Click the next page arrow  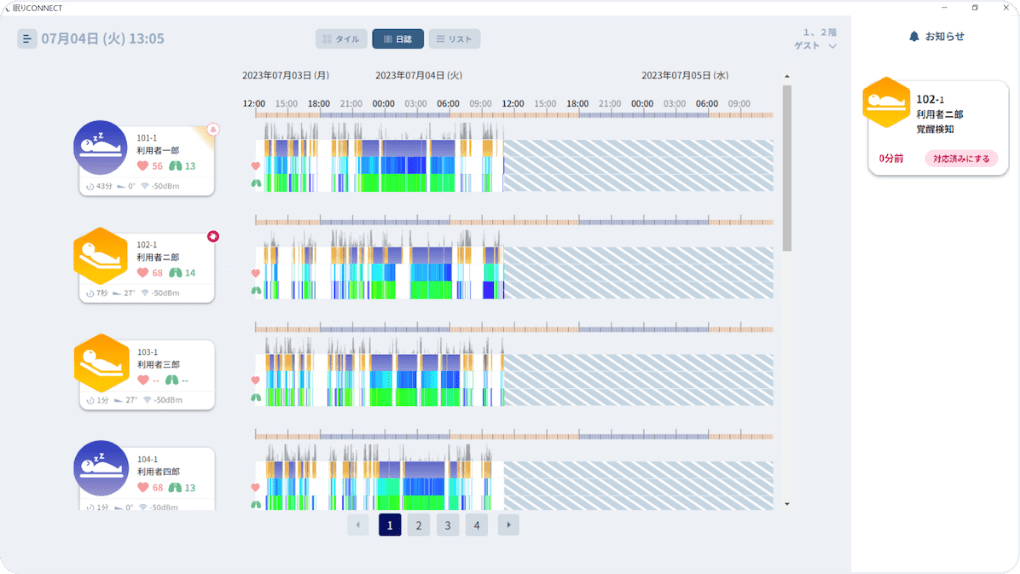(x=508, y=525)
